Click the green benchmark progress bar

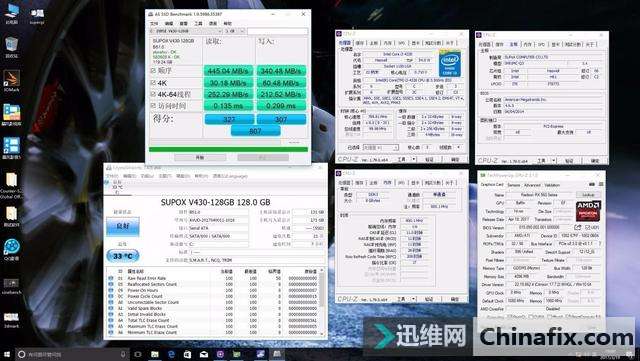(x=229, y=149)
